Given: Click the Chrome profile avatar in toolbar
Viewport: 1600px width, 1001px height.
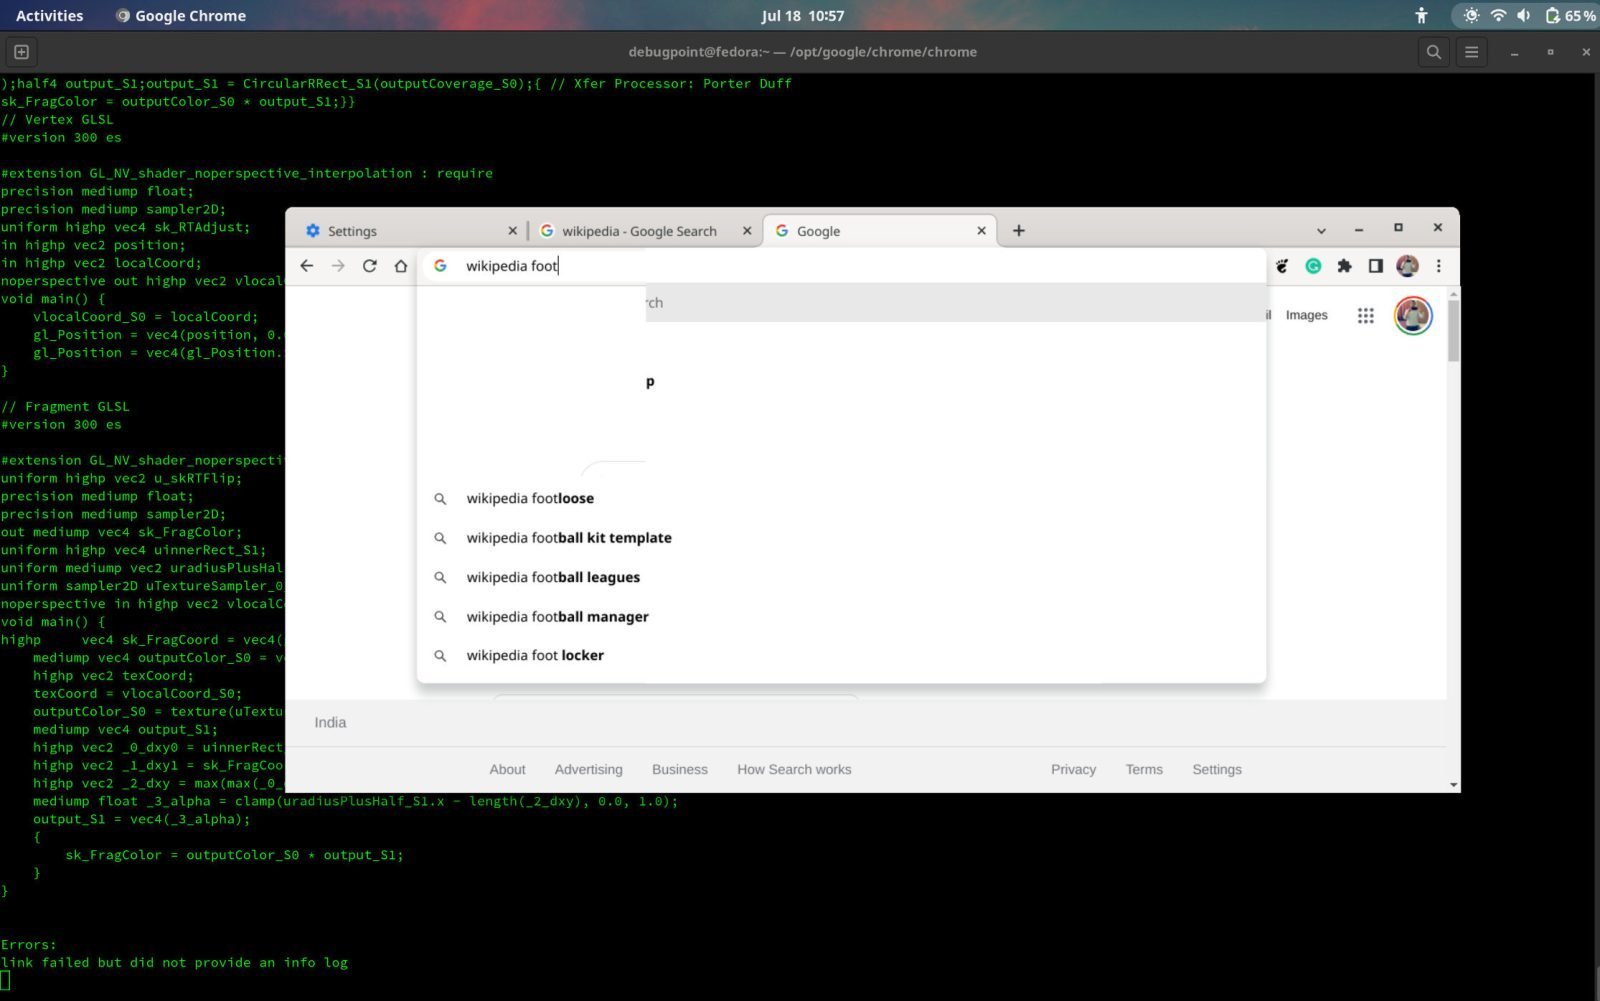Looking at the screenshot, I should [x=1408, y=266].
